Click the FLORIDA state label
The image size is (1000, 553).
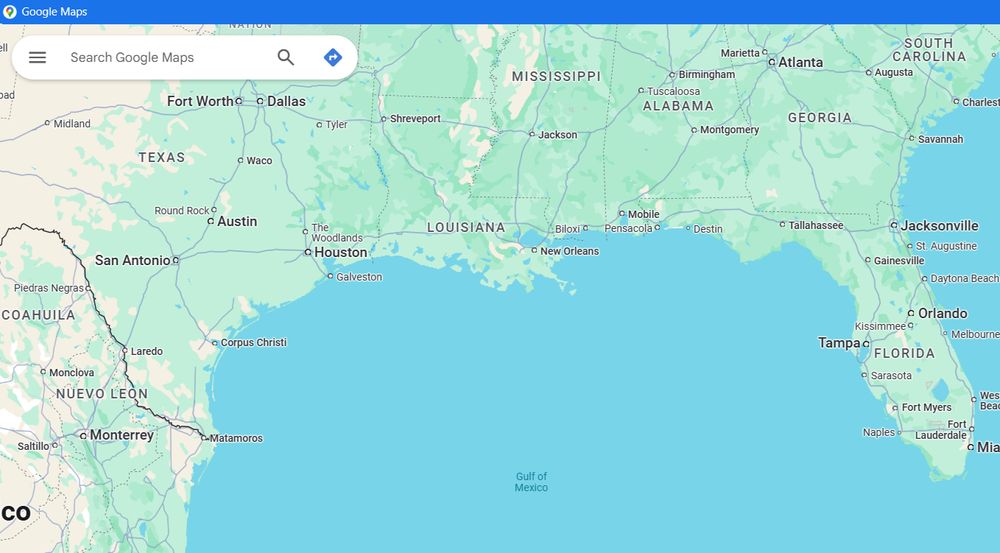[x=904, y=353]
